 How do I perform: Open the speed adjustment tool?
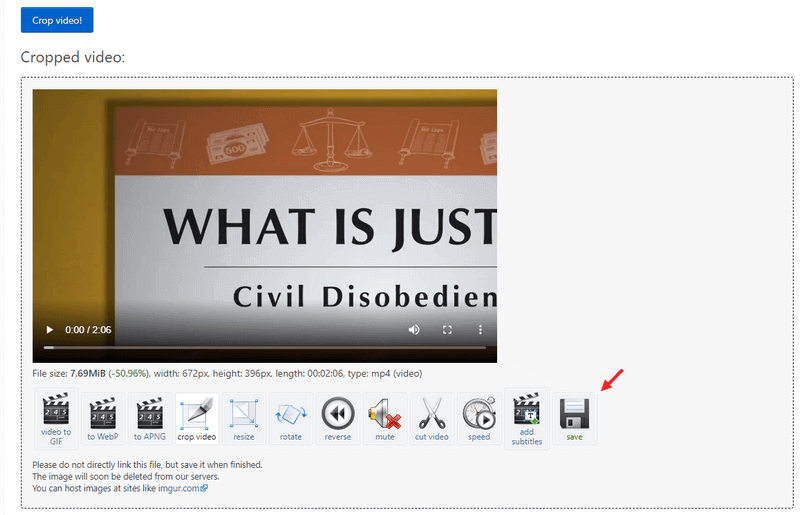tap(479, 419)
